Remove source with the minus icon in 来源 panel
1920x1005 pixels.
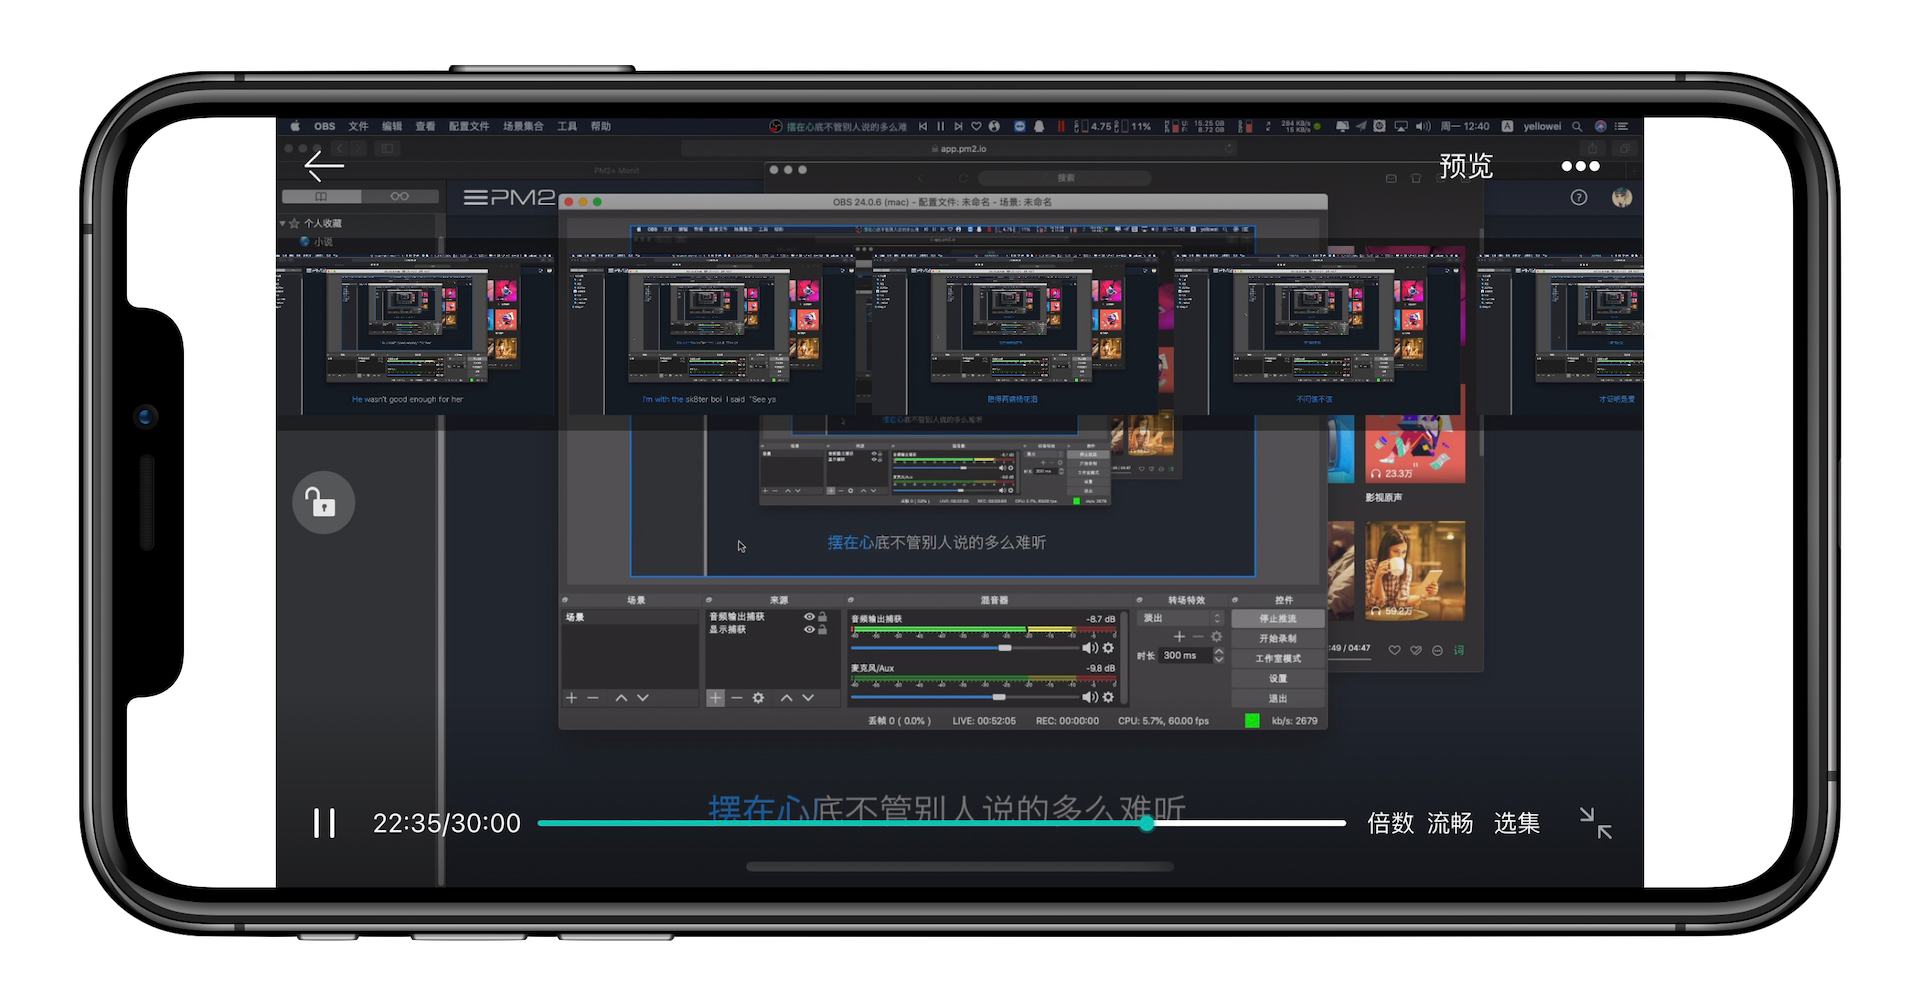(x=737, y=698)
